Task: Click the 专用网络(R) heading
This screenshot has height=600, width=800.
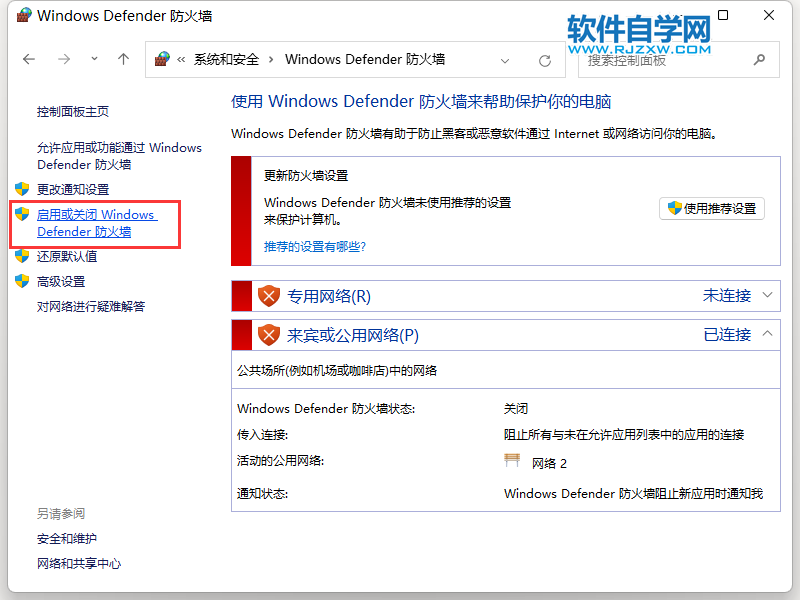Action: [x=329, y=296]
